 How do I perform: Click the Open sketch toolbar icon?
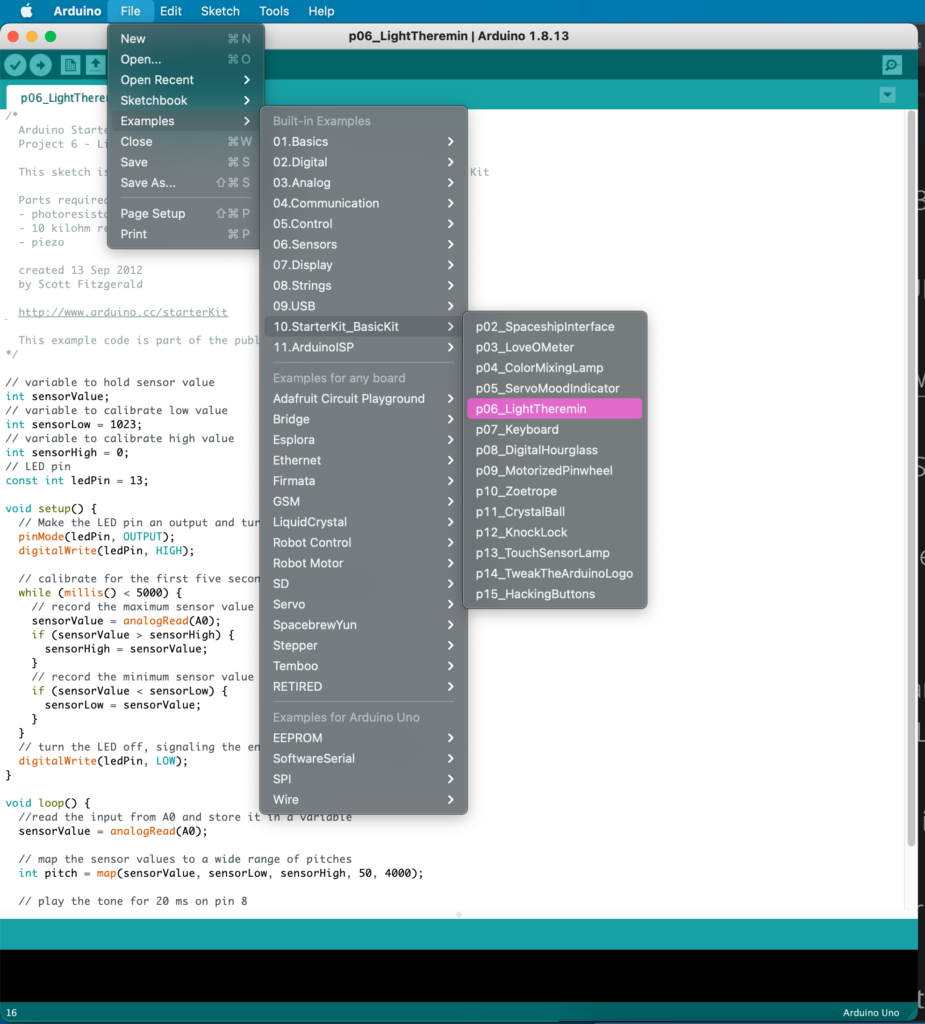95,65
